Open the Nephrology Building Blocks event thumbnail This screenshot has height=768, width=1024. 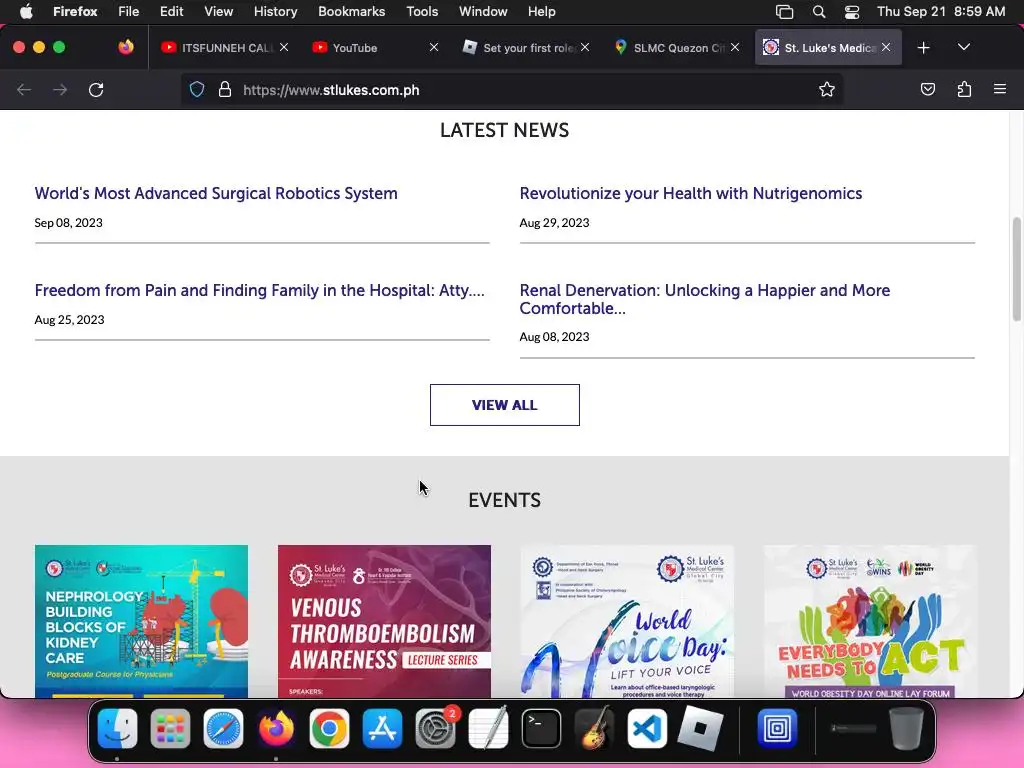(141, 621)
